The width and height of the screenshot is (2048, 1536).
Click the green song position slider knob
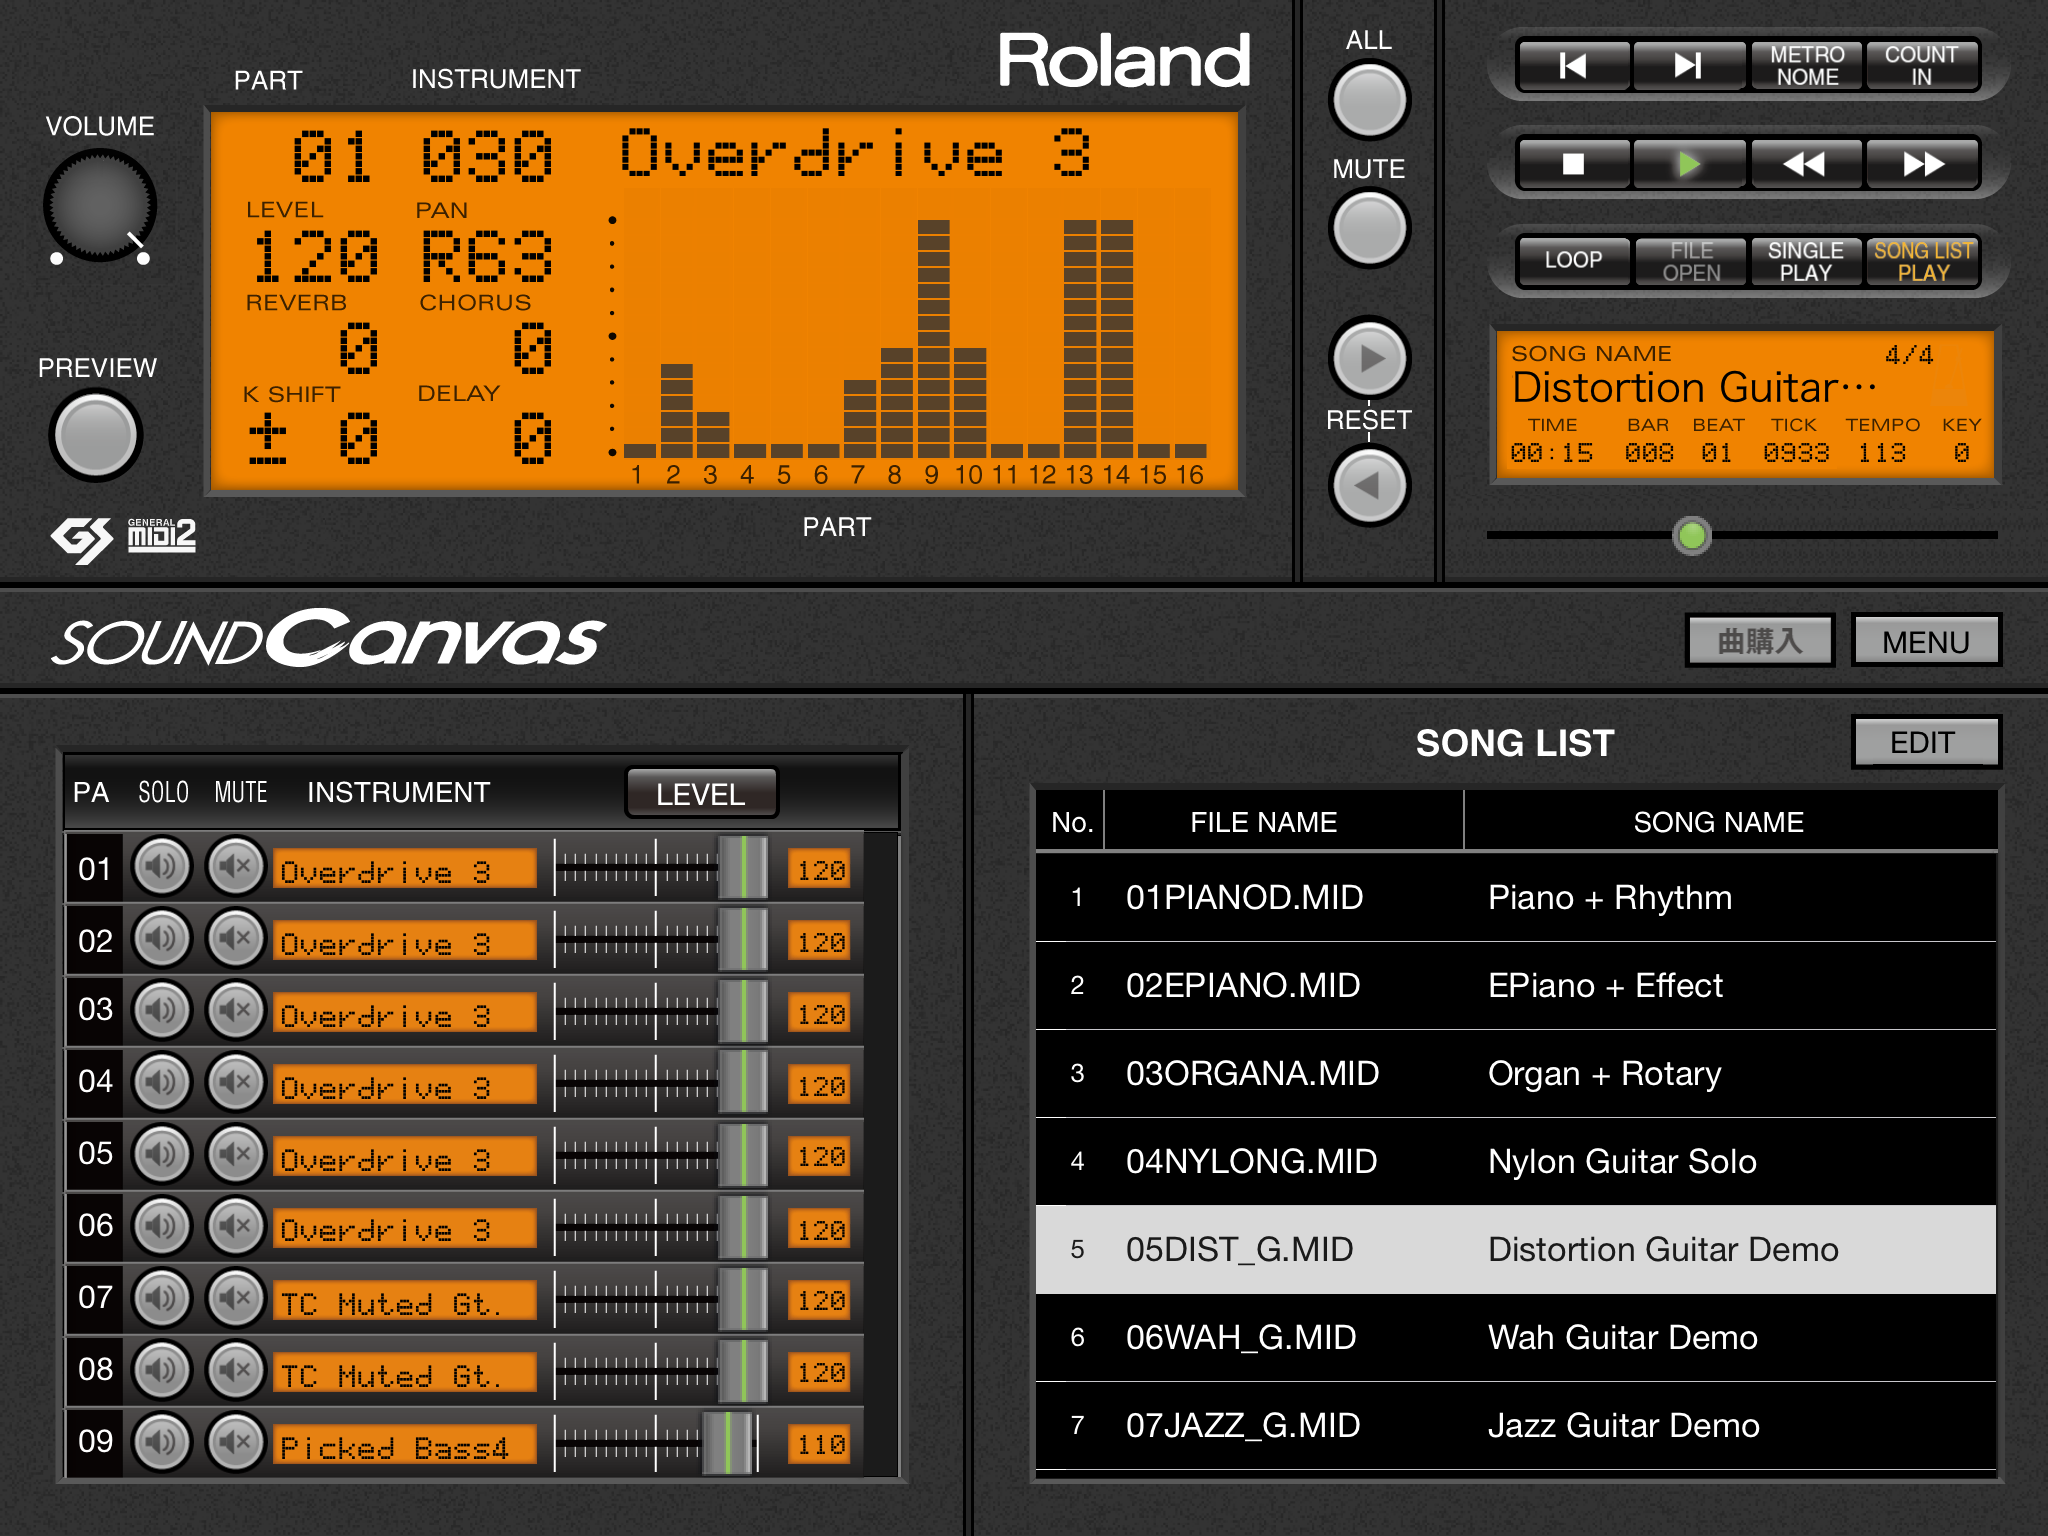click(1692, 536)
